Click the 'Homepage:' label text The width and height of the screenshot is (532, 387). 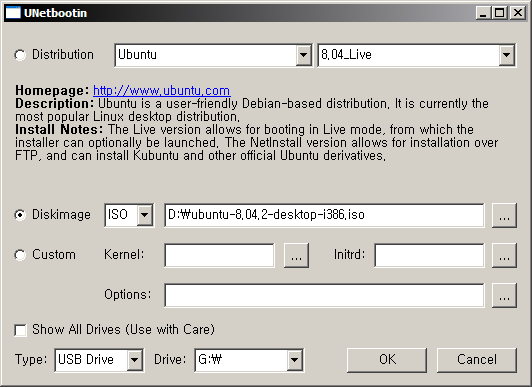click(52, 91)
